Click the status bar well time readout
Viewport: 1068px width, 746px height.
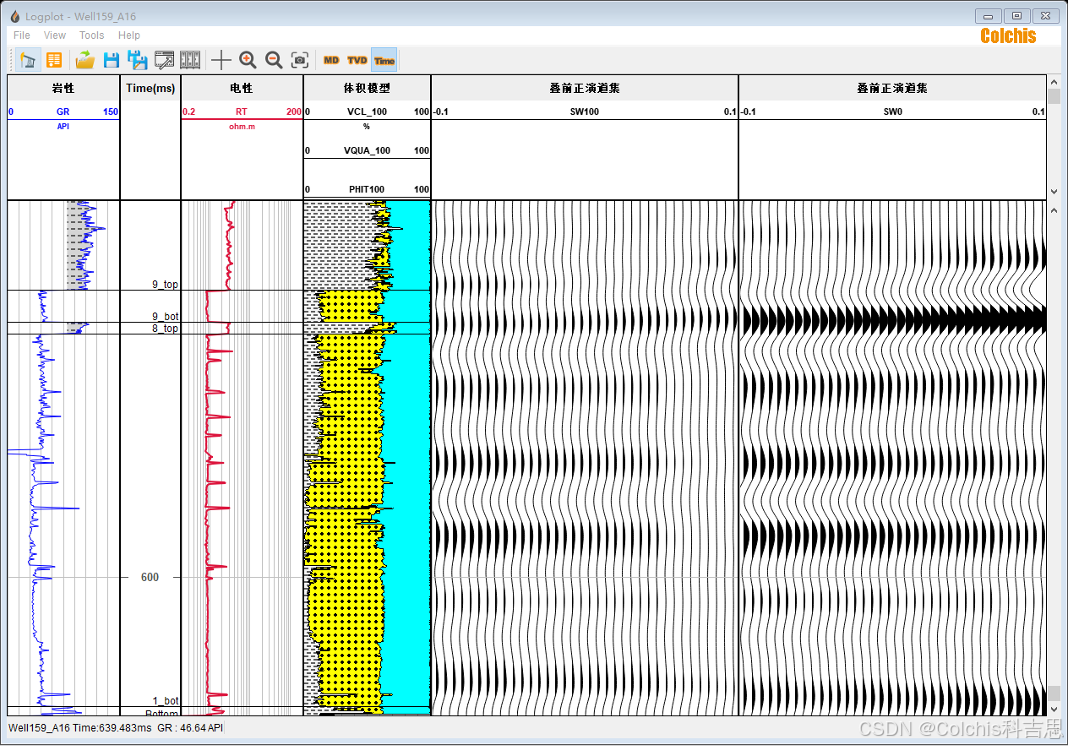pyautogui.click(x=80, y=728)
